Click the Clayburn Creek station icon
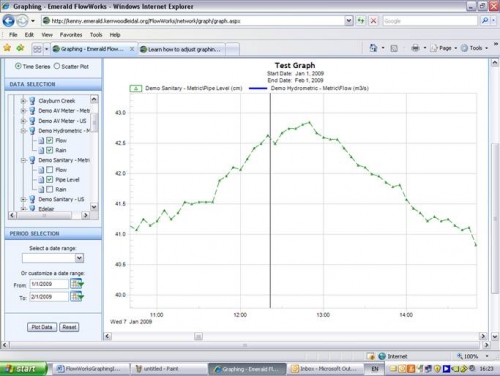The height and width of the screenshot is (376, 500). point(32,101)
